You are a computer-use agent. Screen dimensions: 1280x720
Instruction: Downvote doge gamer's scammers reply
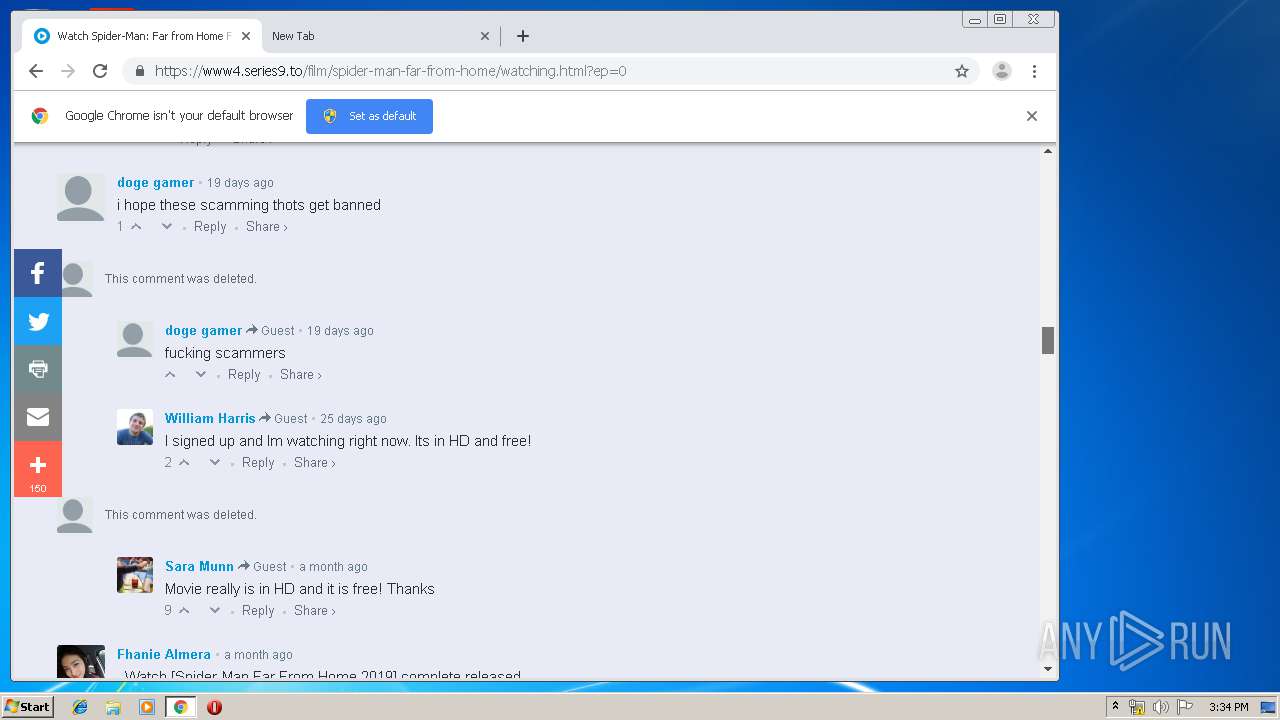click(201, 375)
